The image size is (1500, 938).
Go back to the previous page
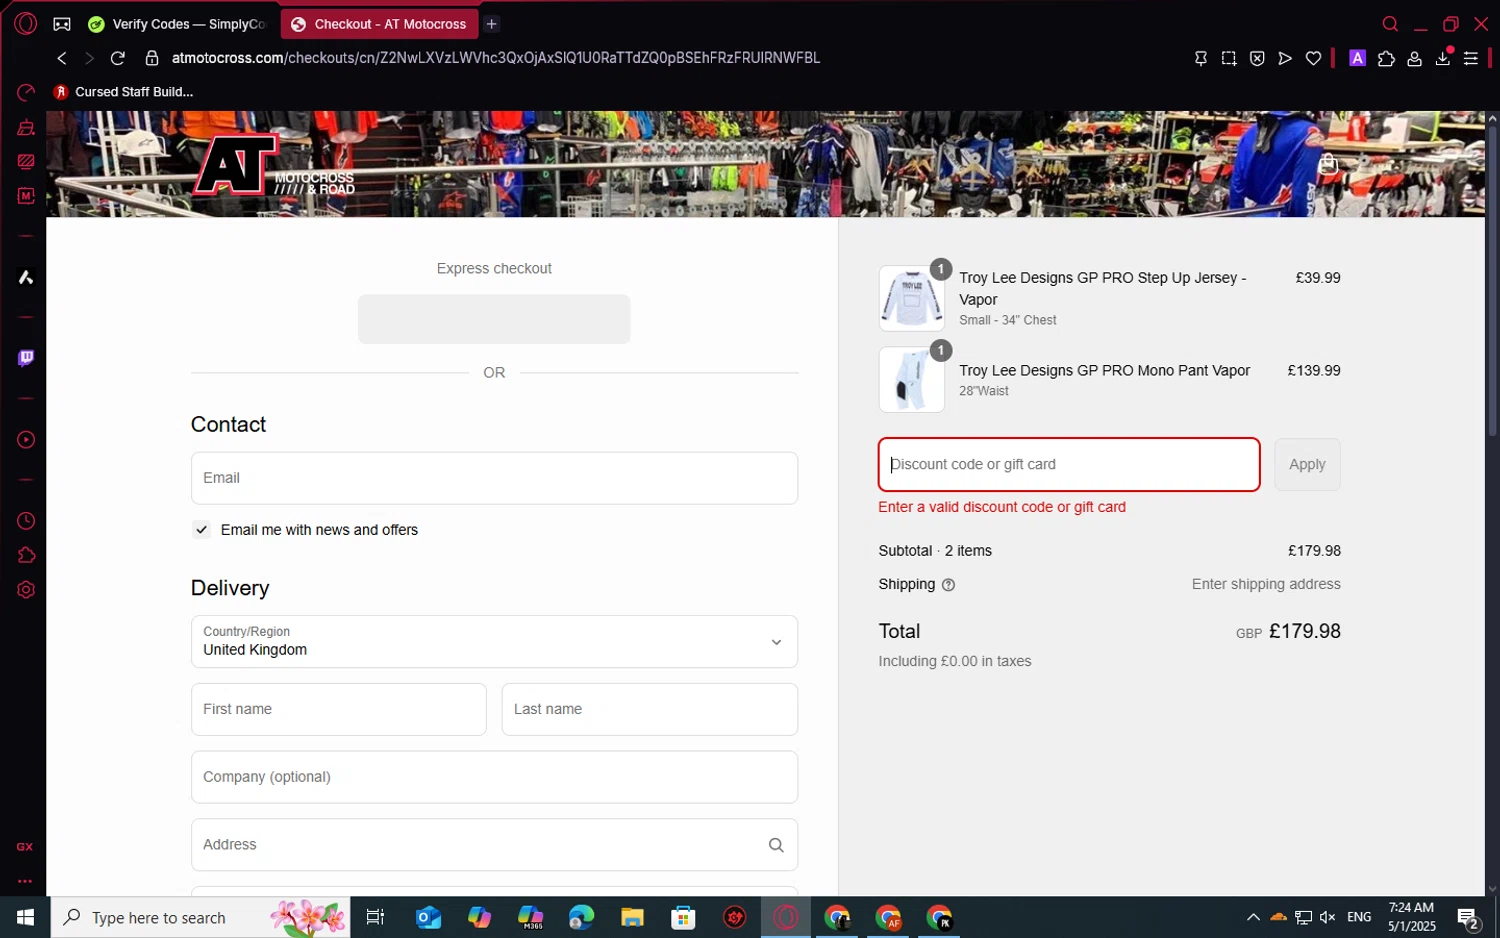tap(62, 58)
